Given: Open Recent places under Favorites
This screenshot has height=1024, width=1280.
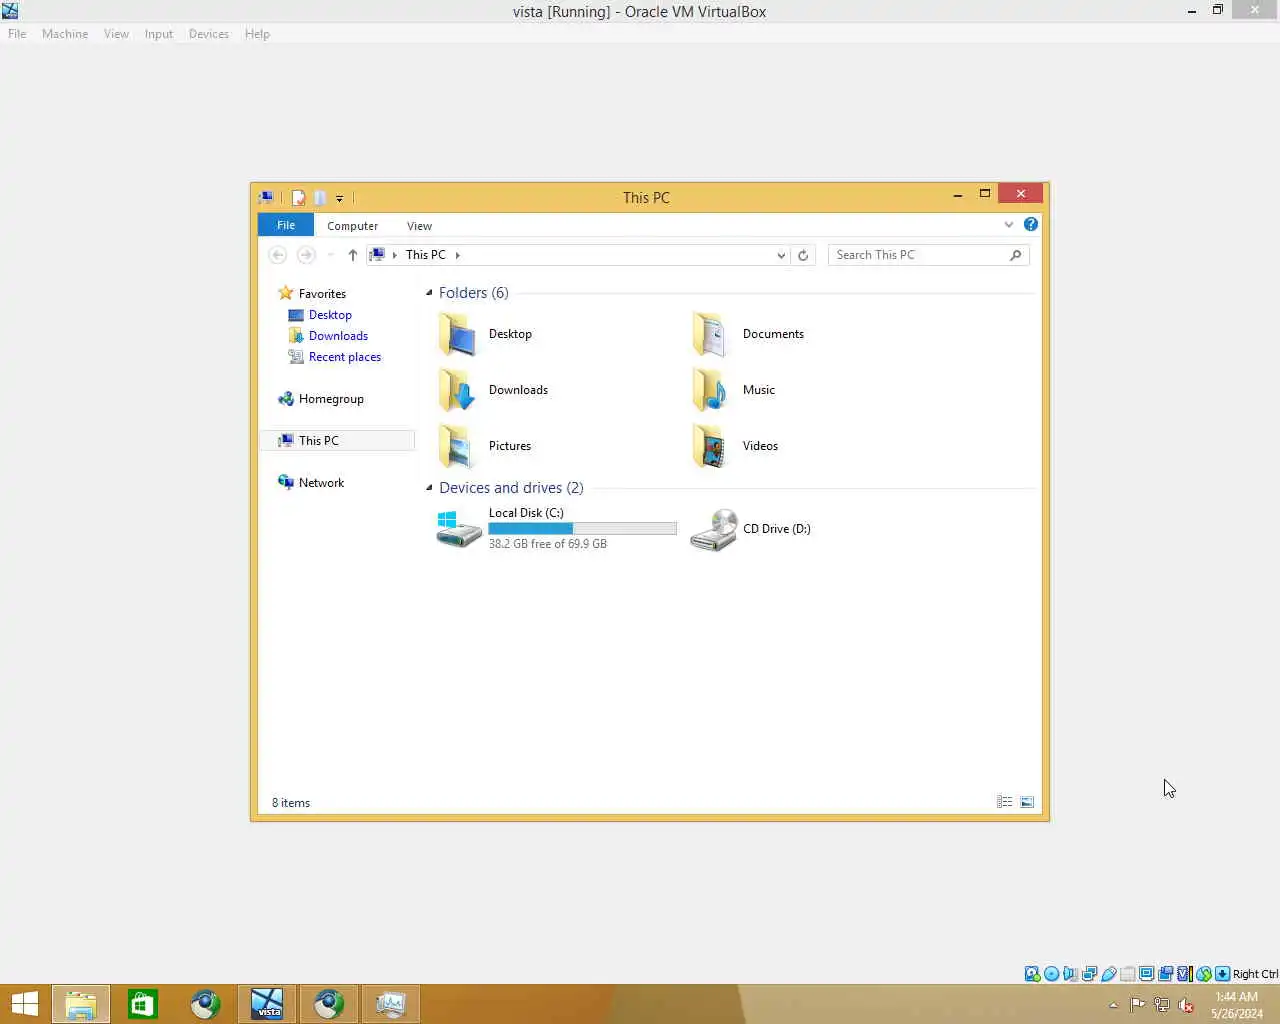Looking at the screenshot, I should pos(344,357).
